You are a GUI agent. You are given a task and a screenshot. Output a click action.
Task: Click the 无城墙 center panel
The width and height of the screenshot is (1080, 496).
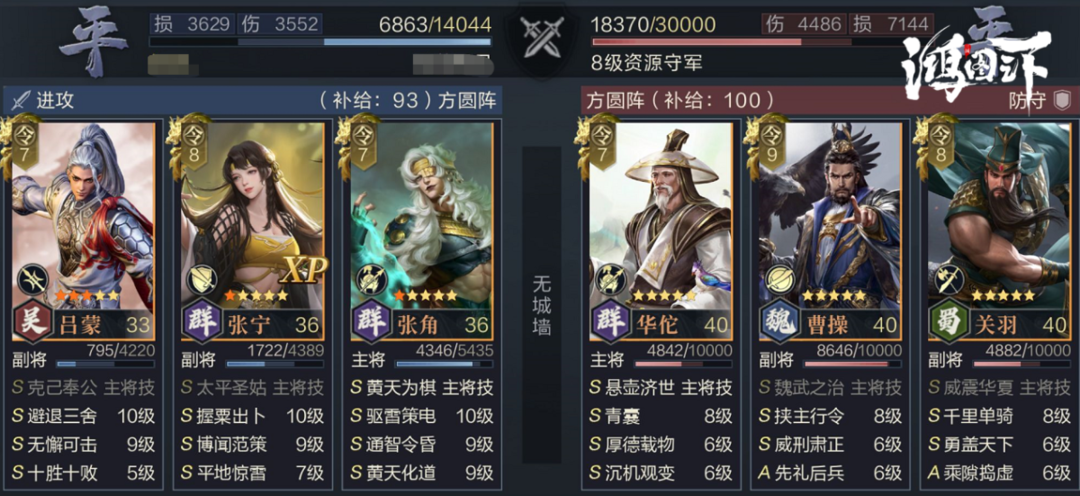coord(541,304)
